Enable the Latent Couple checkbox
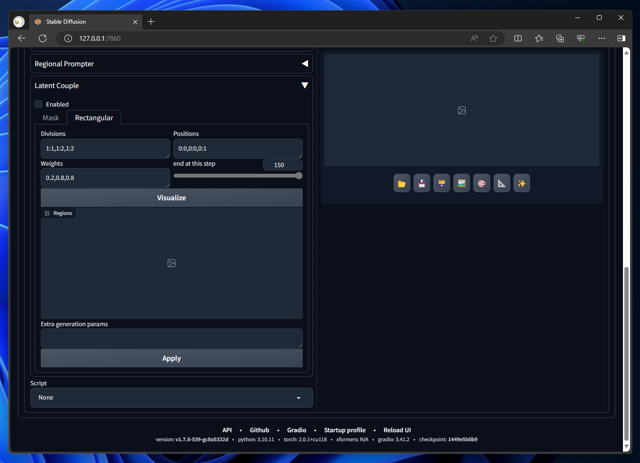640x463 pixels. 38,104
